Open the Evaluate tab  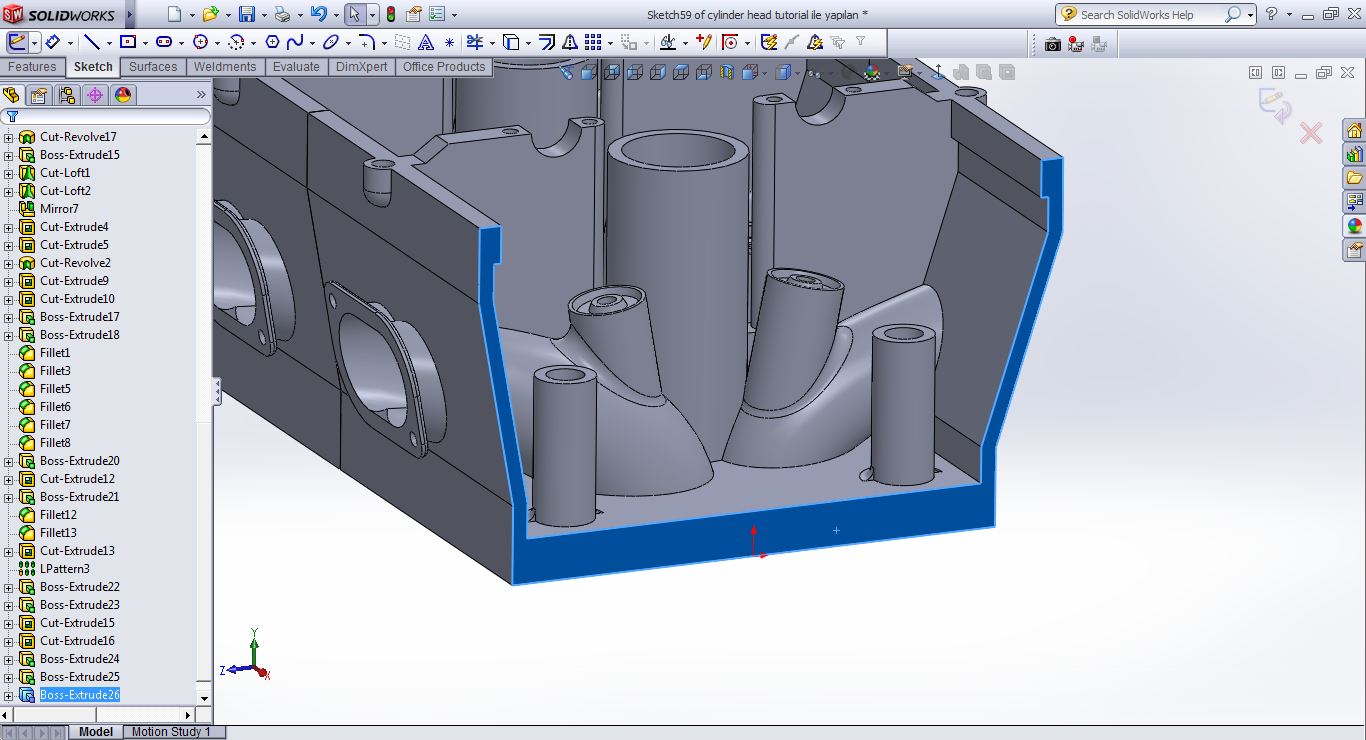297,67
